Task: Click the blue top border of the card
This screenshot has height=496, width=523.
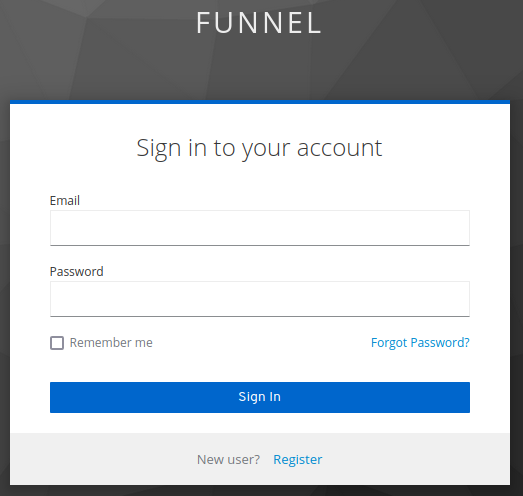Action: (x=260, y=102)
